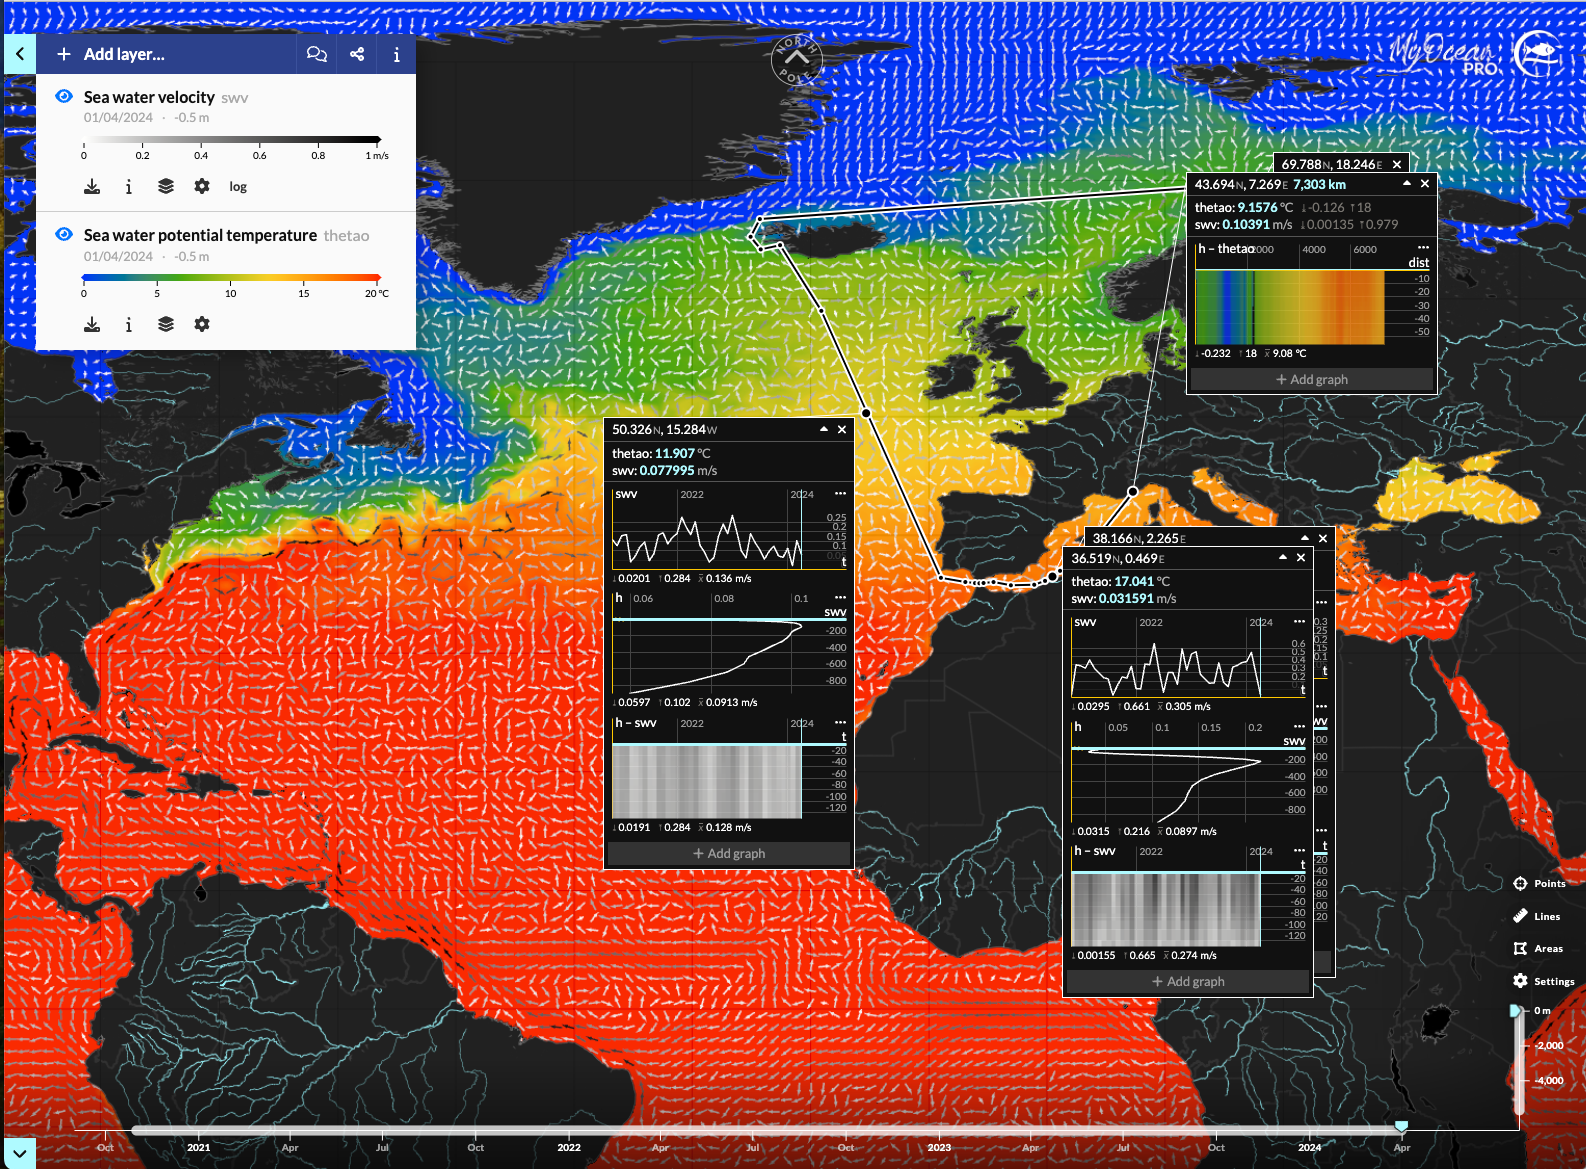Viewport: 1586px width, 1169px height.
Task: Open options of h - swv graph in 36.519N popup
Action: click(x=1299, y=850)
